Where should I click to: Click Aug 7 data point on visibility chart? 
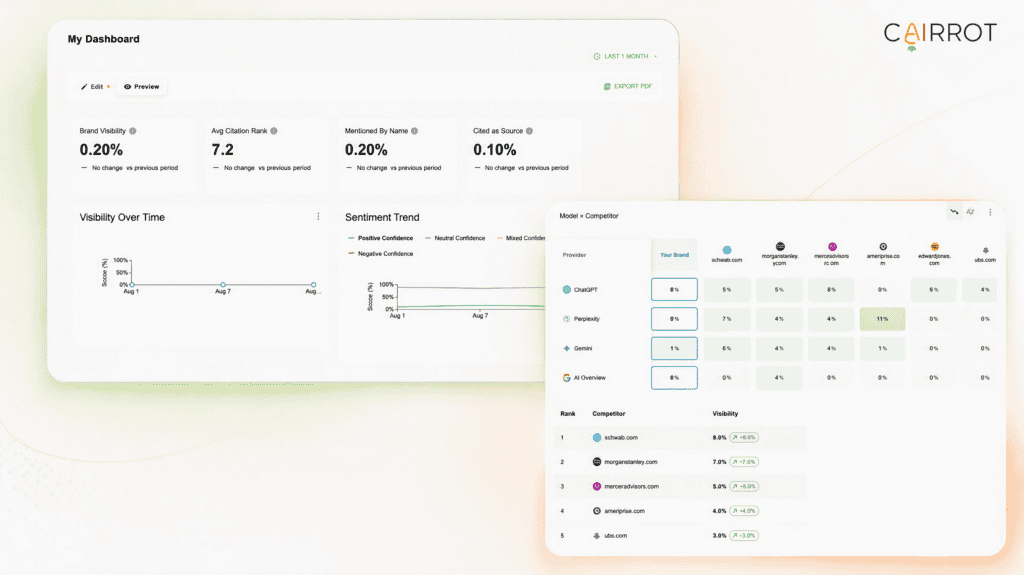tap(223, 285)
